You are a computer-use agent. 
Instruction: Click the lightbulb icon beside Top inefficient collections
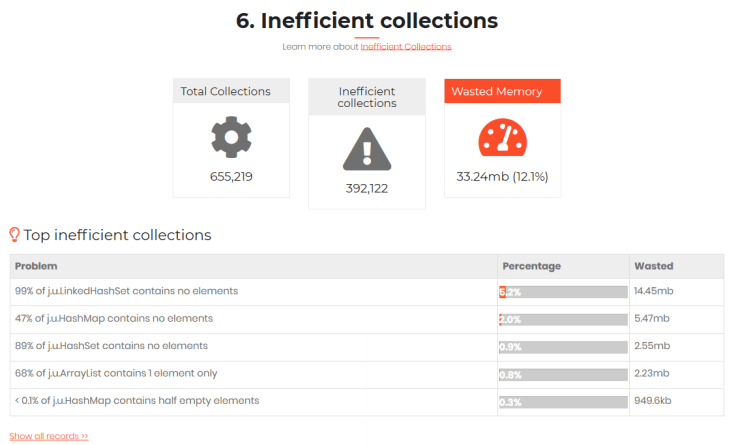tap(15, 234)
